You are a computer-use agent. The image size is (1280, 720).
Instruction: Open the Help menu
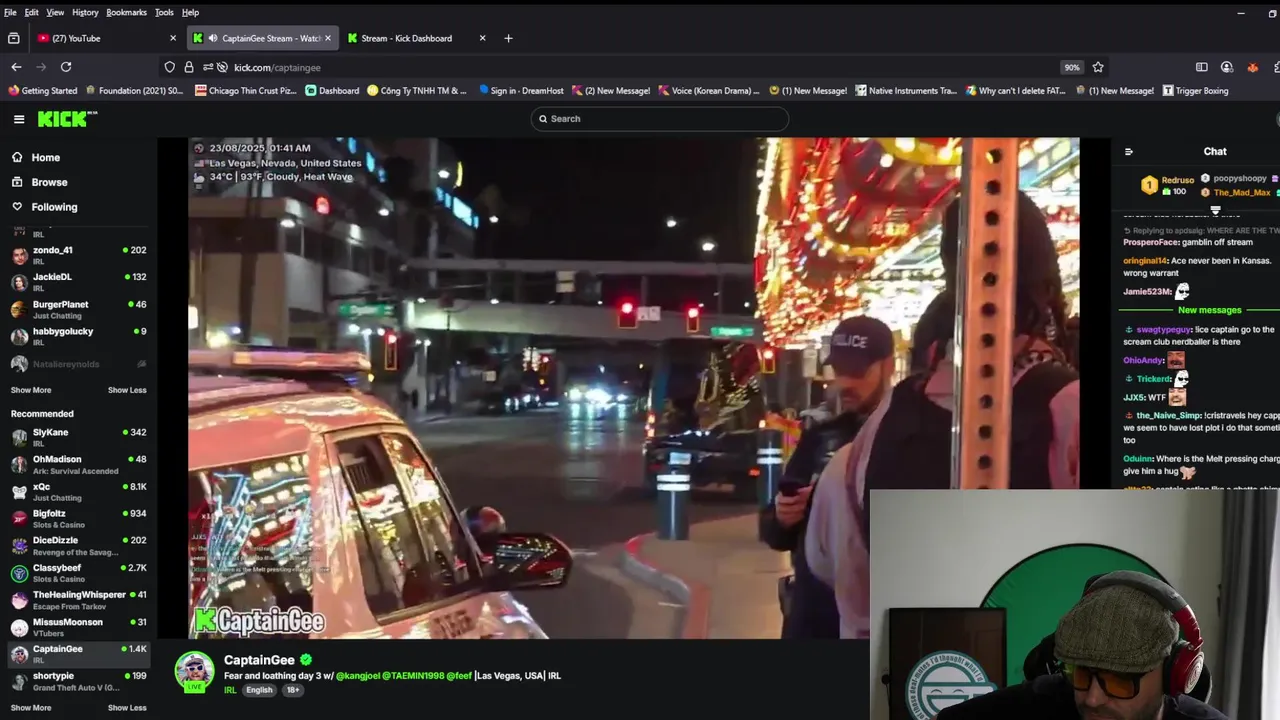click(190, 12)
